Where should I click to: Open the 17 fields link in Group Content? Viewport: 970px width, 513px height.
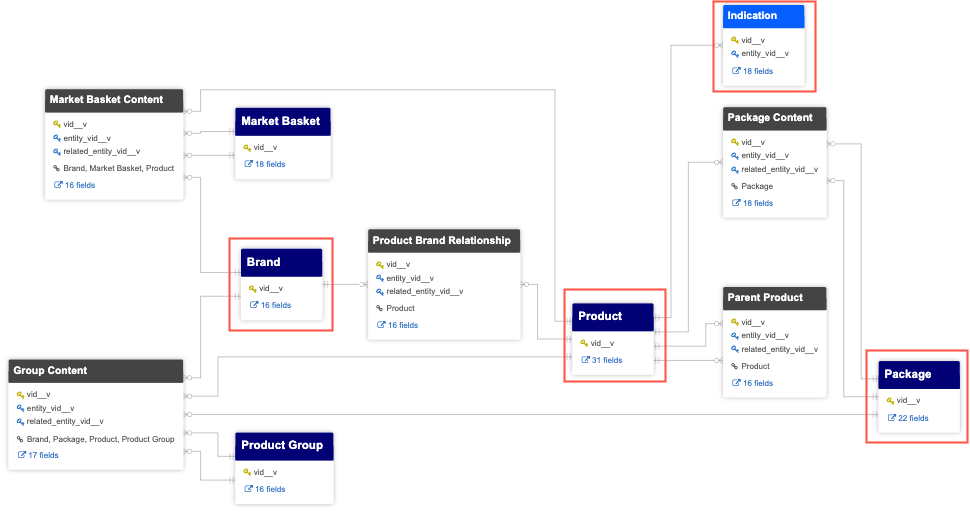(x=41, y=455)
